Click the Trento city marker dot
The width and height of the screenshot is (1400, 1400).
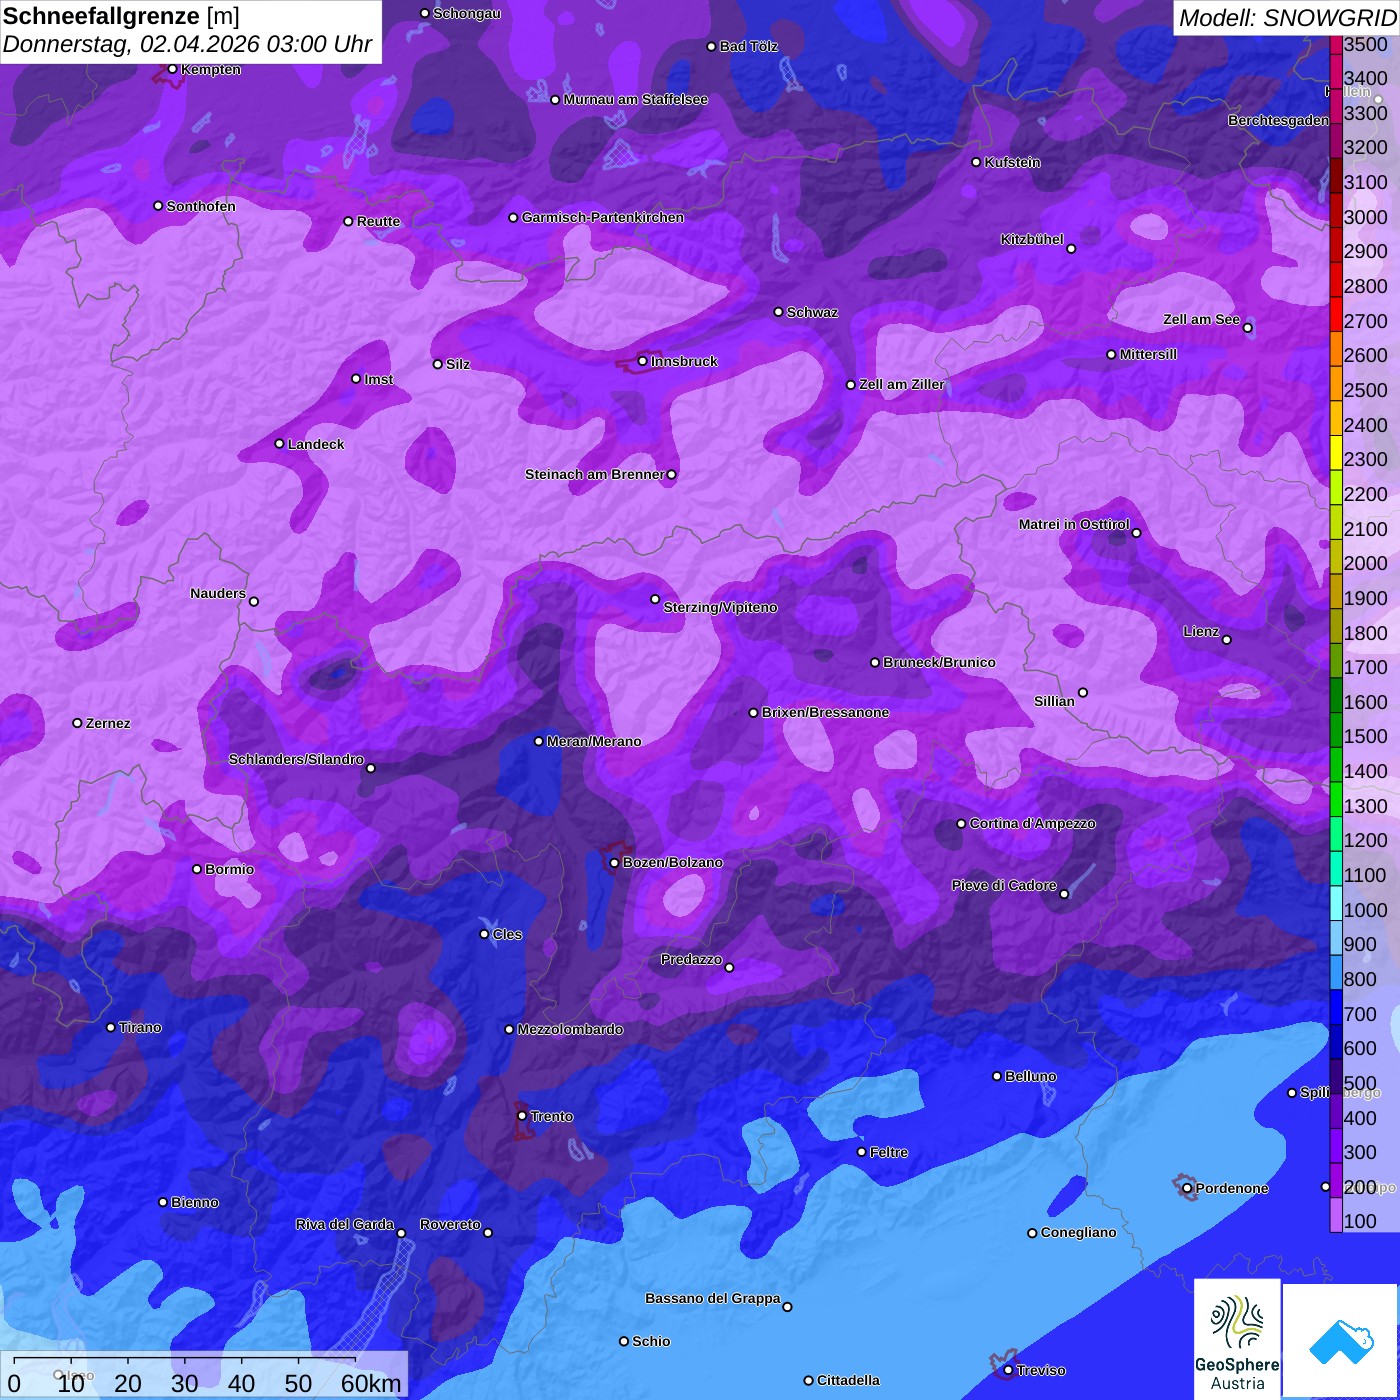pyautogui.click(x=522, y=1116)
